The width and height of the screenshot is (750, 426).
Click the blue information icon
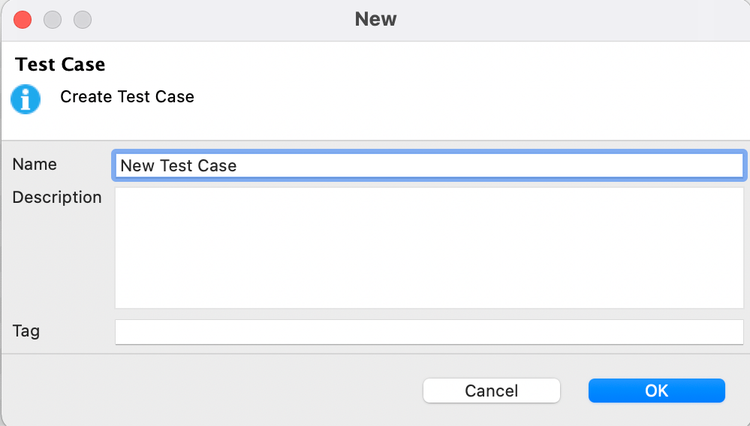(x=26, y=98)
